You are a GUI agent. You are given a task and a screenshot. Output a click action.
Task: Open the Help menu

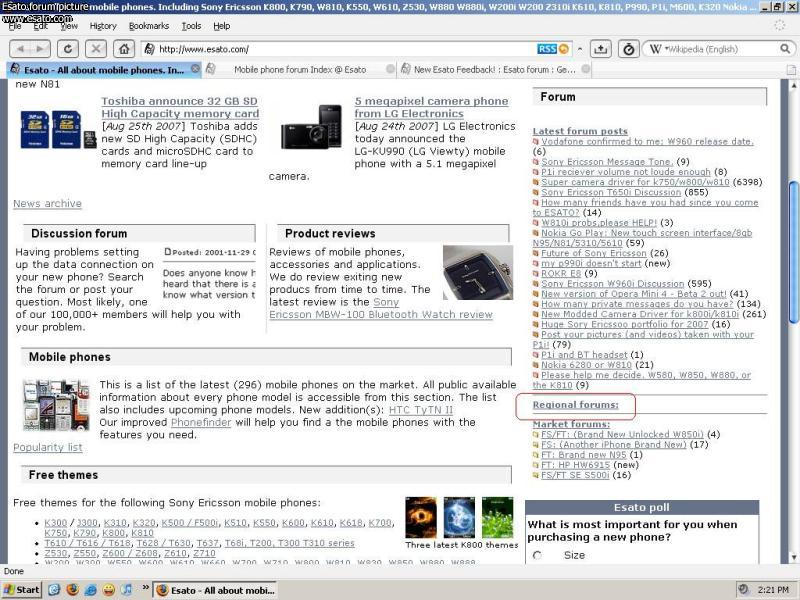(221, 26)
